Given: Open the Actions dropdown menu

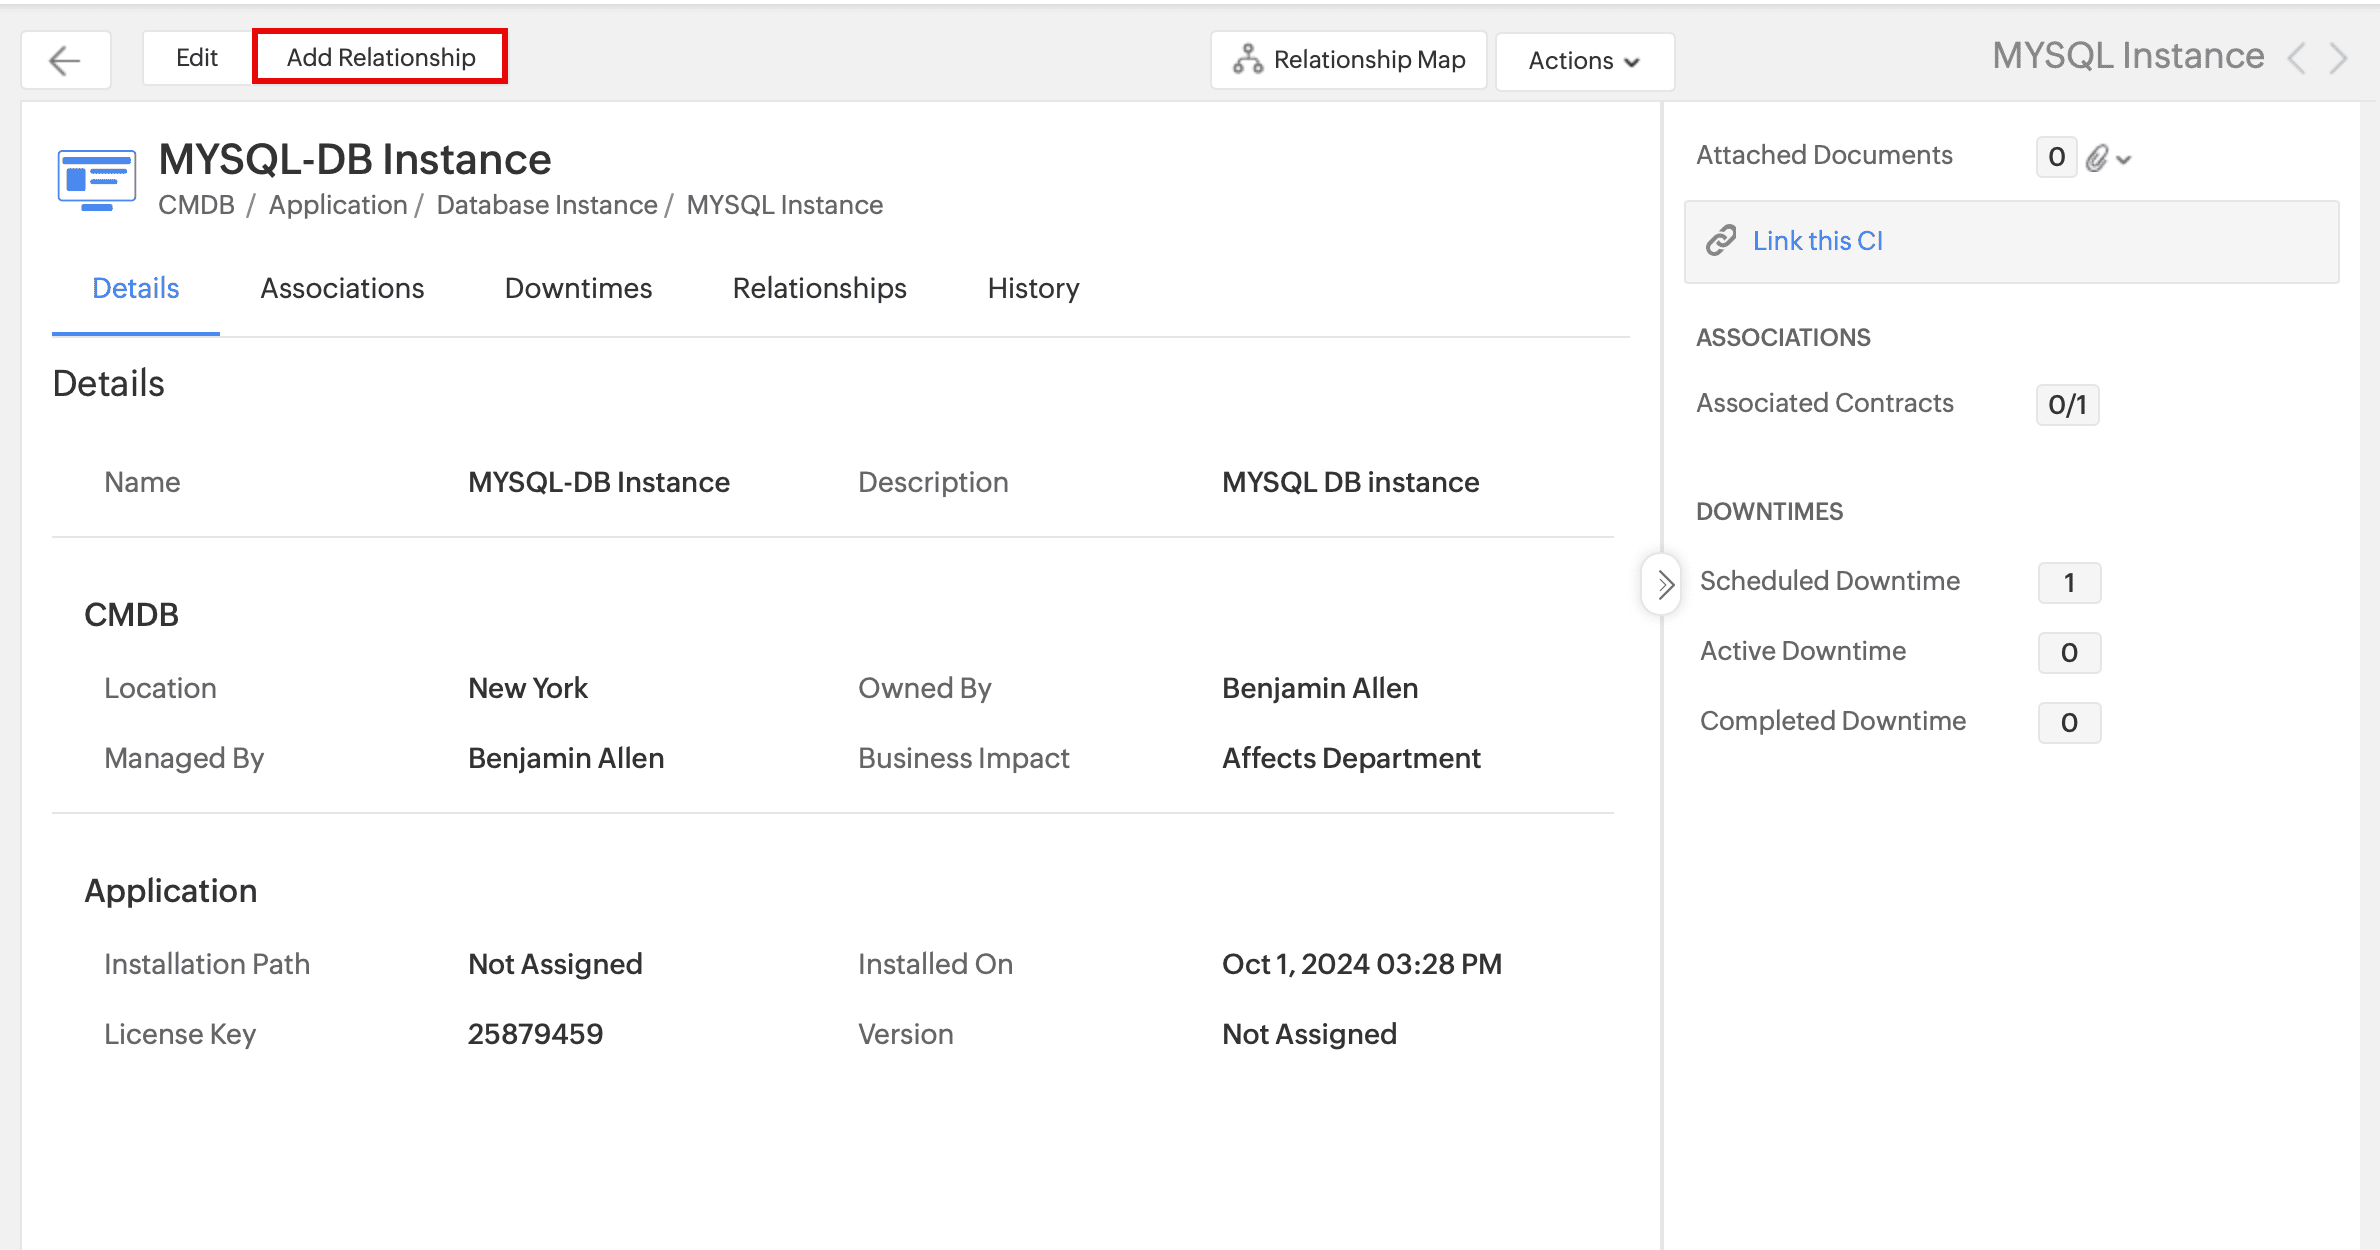Looking at the screenshot, I should coord(1584,60).
